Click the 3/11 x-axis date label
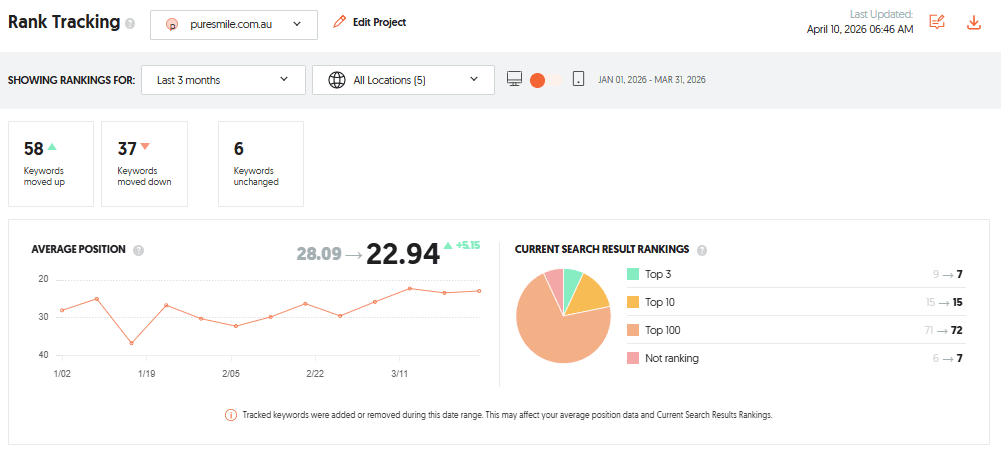Viewport: 1001px width, 453px height. coord(400,373)
